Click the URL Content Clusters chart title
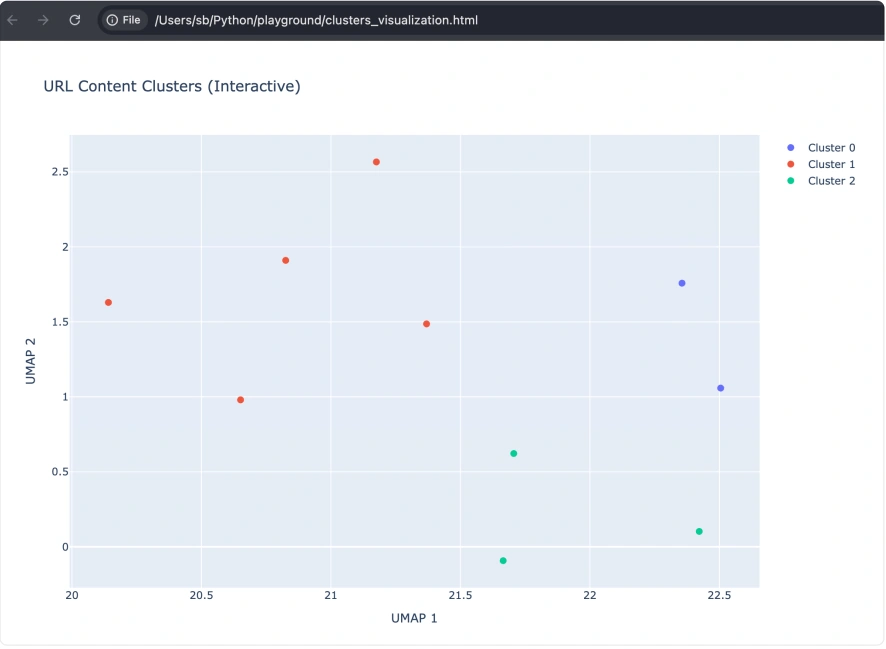Image resolution: width=886 pixels, height=649 pixels. click(x=172, y=87)
